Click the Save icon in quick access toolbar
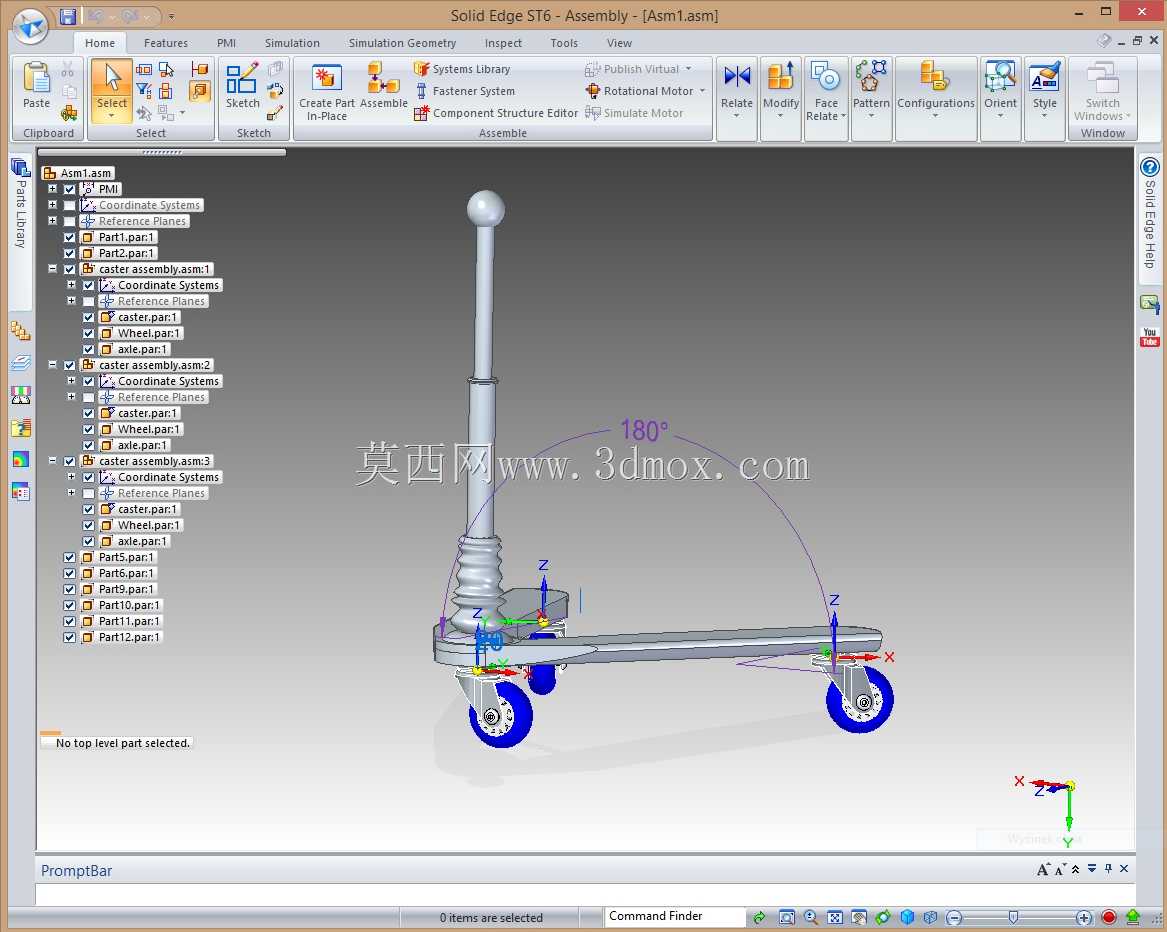Screen dimensions: 1167x932 (x=68, y=16)
